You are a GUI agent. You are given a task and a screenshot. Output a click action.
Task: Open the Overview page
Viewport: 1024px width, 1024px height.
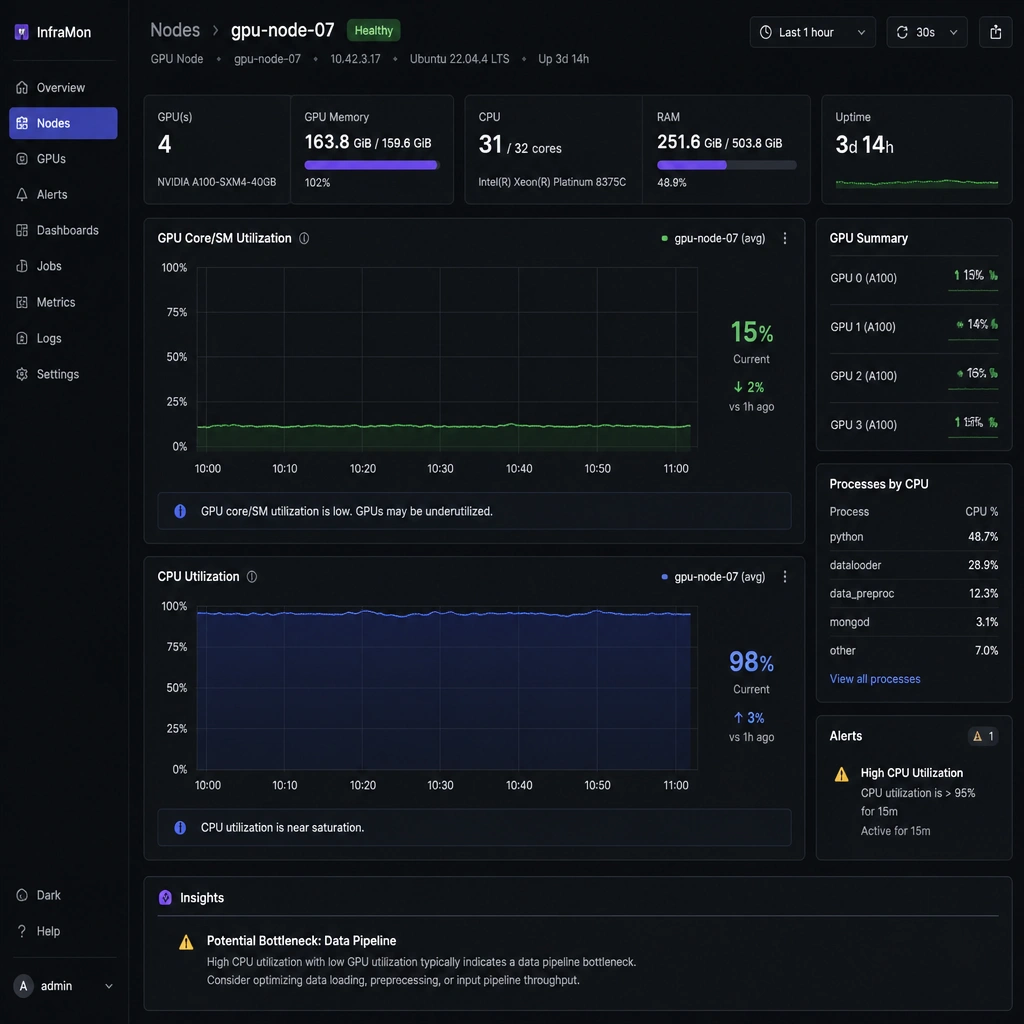click(63, 88)
